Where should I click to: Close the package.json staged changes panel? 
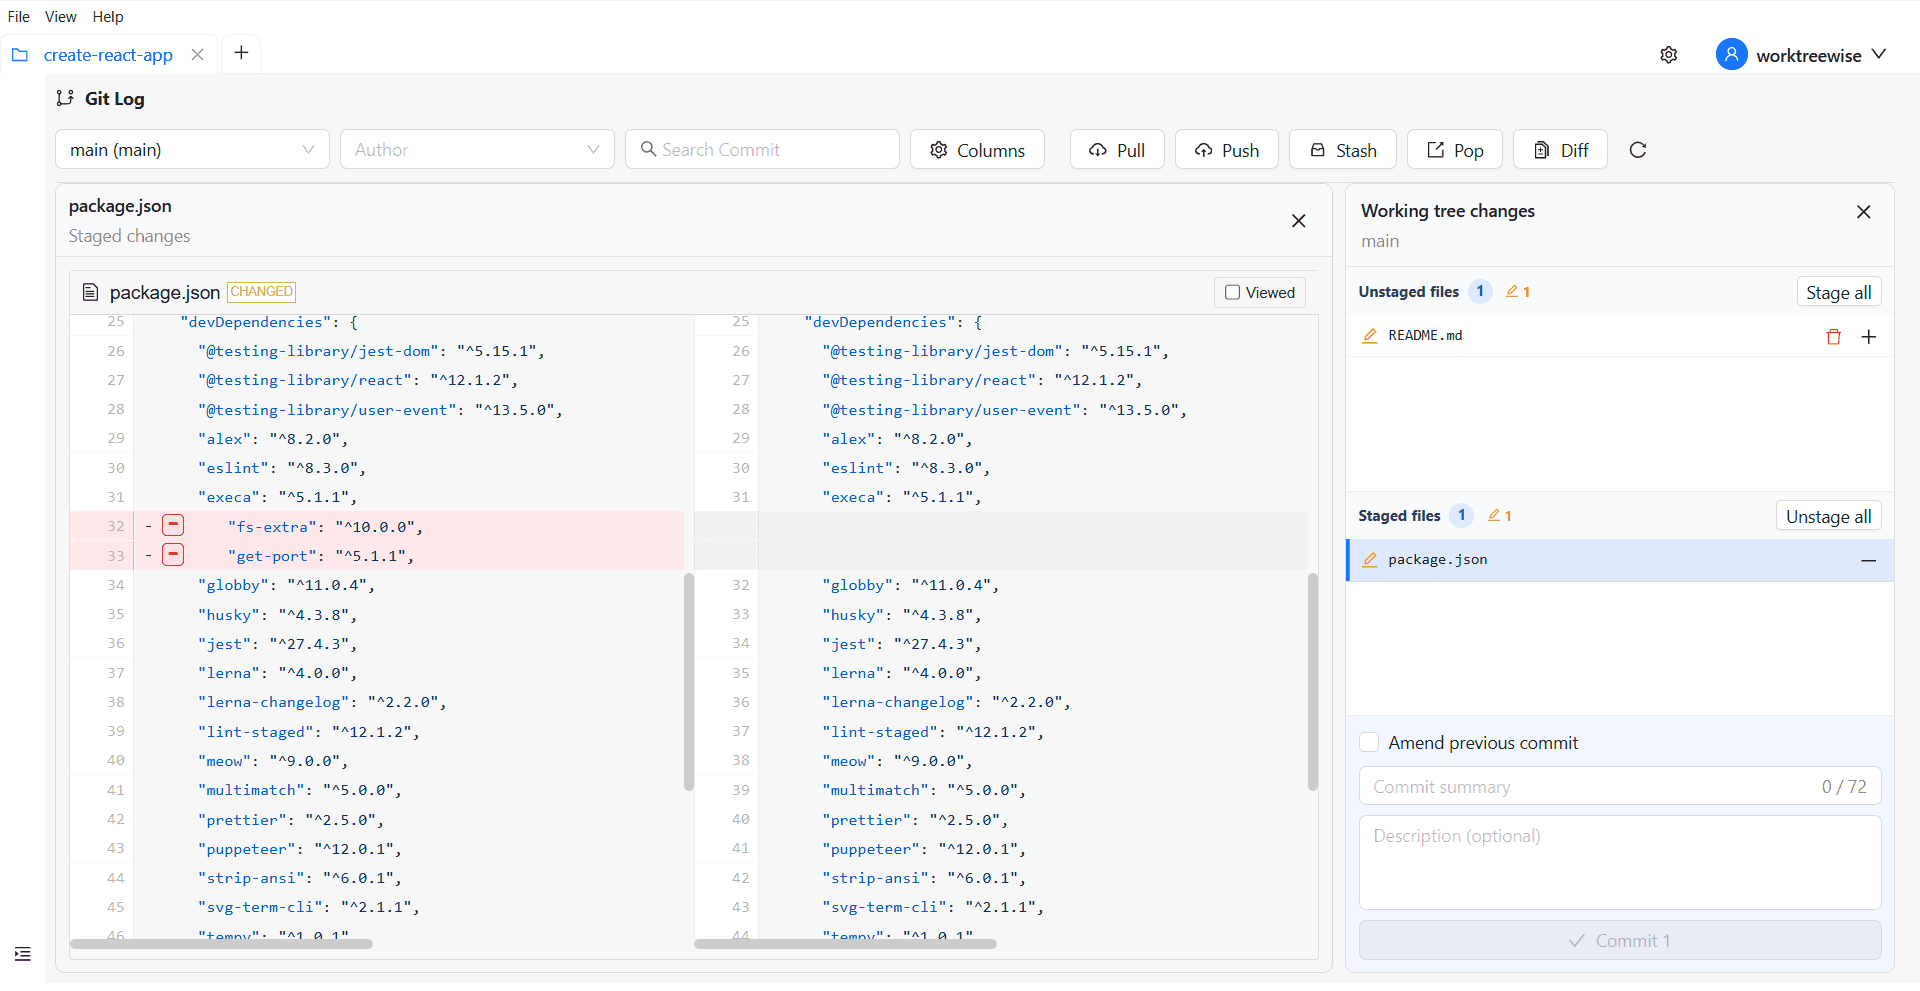pyautogui.click(x=1298, y=221)
